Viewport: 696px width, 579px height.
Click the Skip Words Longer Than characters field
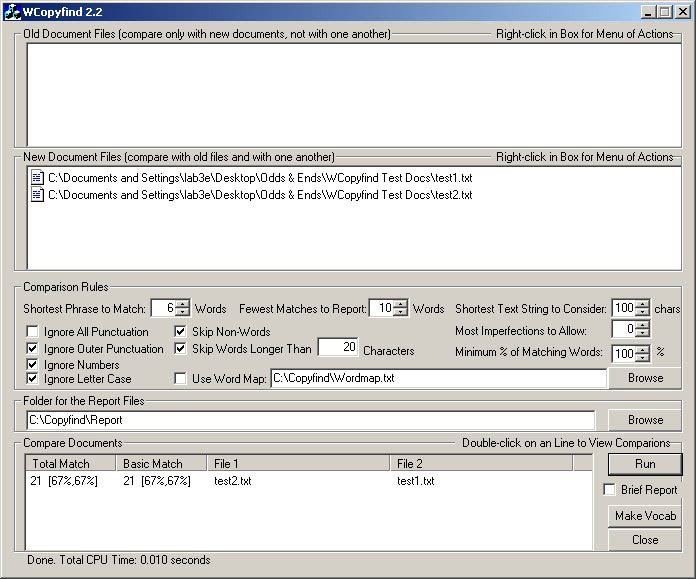pyautogui.click(x=338, y=347)
